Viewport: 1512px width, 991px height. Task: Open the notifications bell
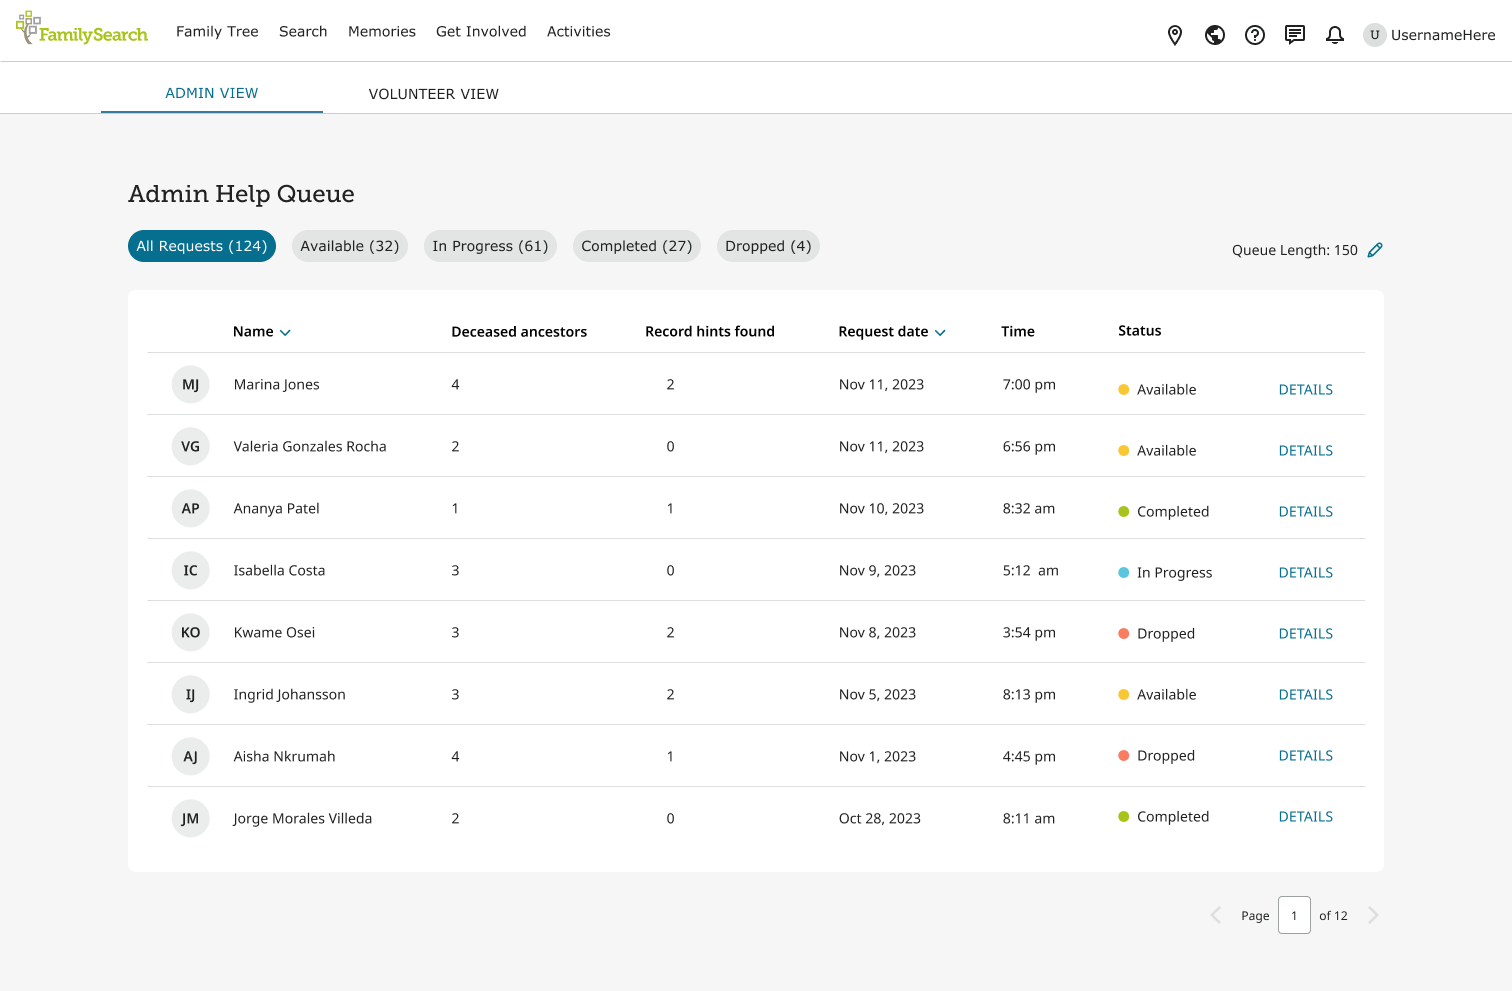1335,35
